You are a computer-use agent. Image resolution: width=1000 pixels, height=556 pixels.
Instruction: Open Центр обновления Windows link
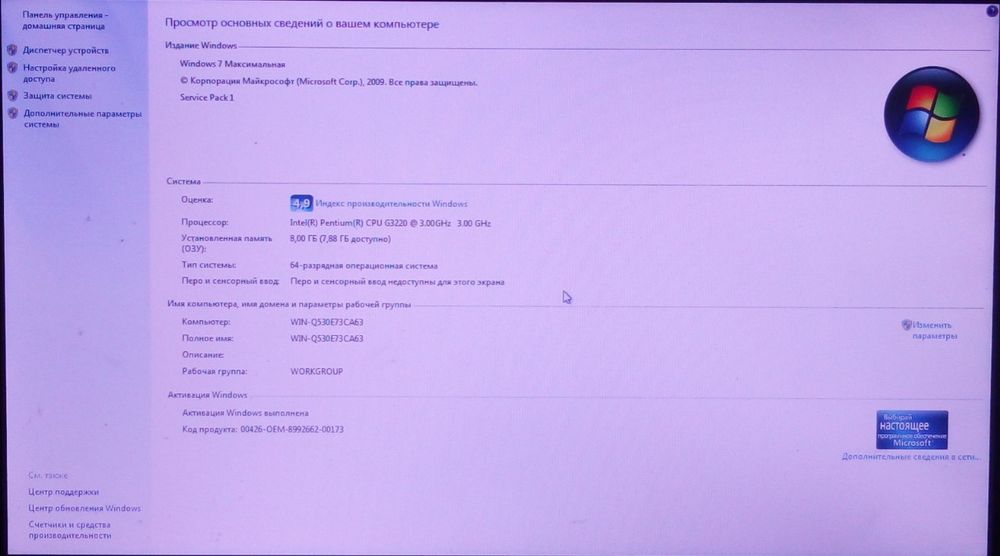coord(84,509)
